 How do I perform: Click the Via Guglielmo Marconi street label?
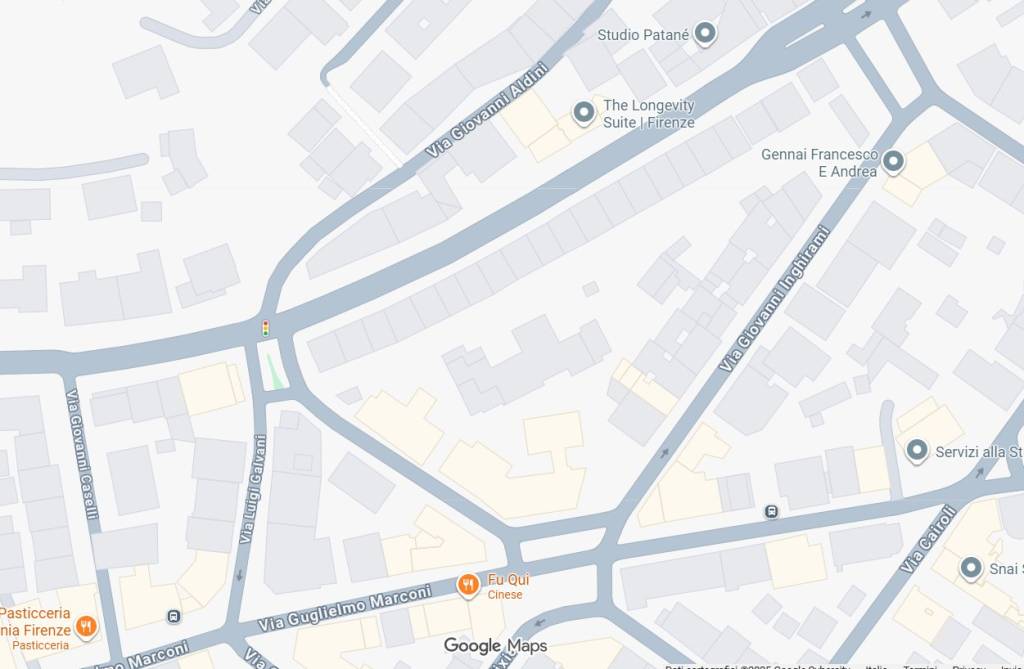(344, 608)
